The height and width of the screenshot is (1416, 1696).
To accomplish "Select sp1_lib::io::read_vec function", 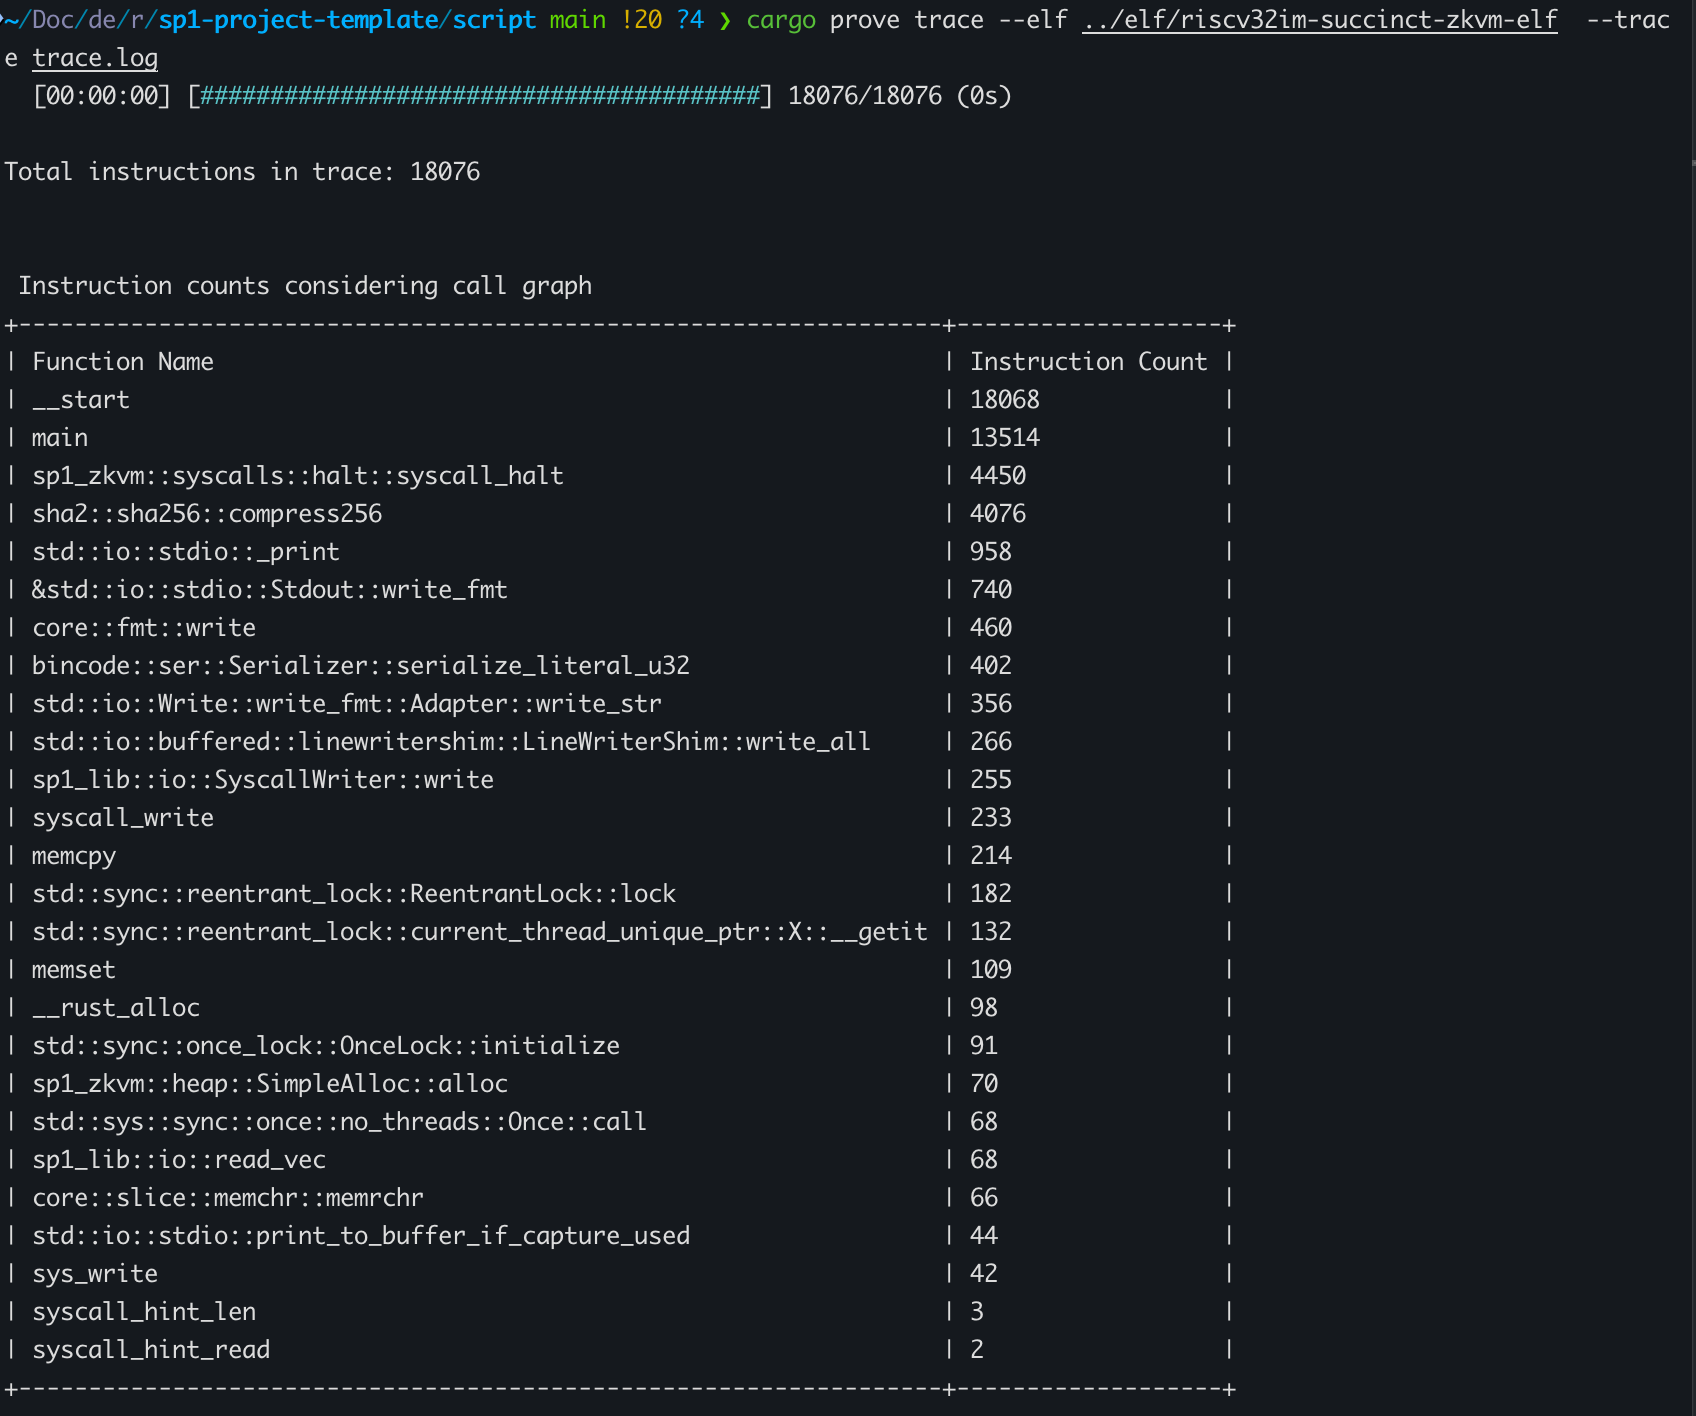I will pos(179,1160).
